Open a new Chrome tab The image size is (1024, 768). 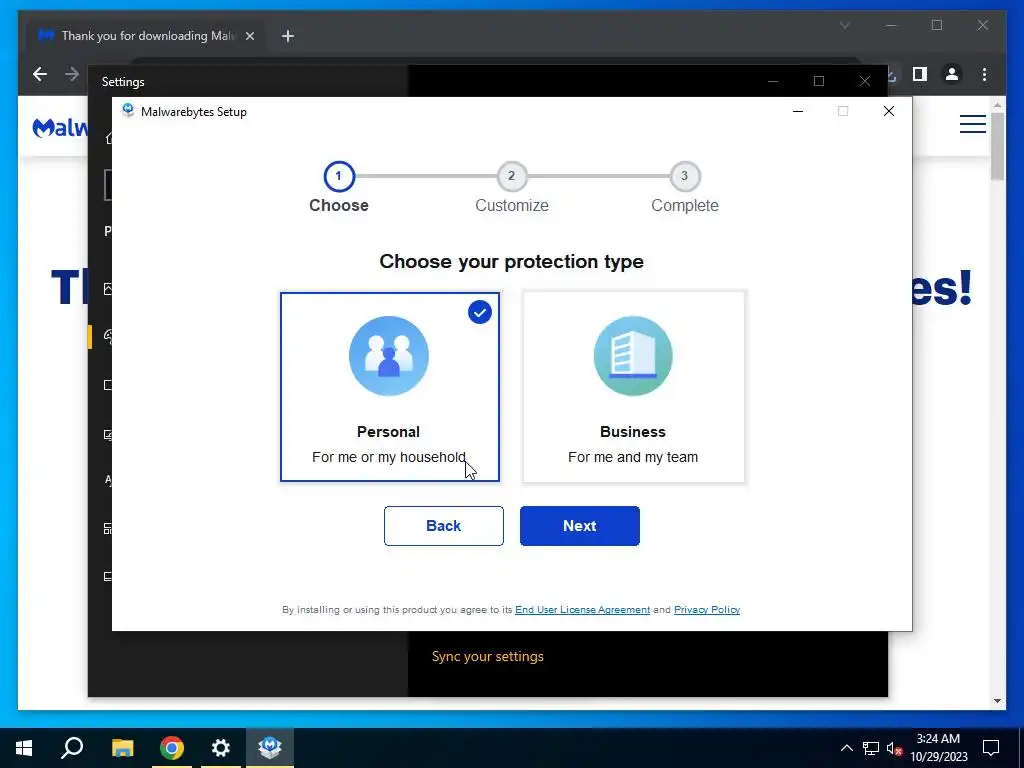pos(288,36)
